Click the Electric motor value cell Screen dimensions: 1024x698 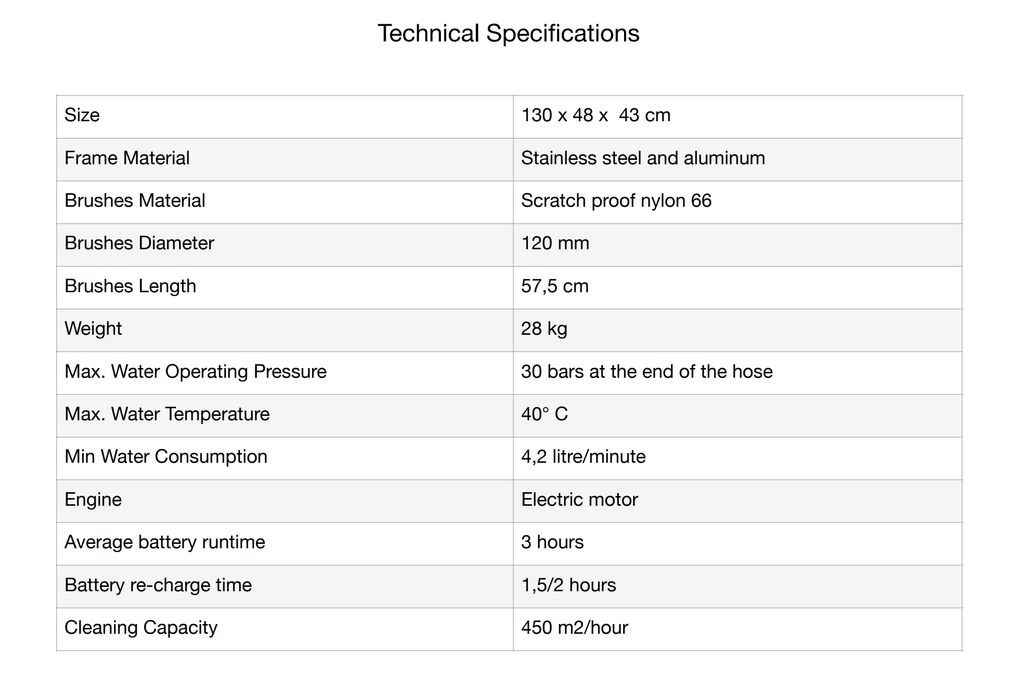(579, 500)
